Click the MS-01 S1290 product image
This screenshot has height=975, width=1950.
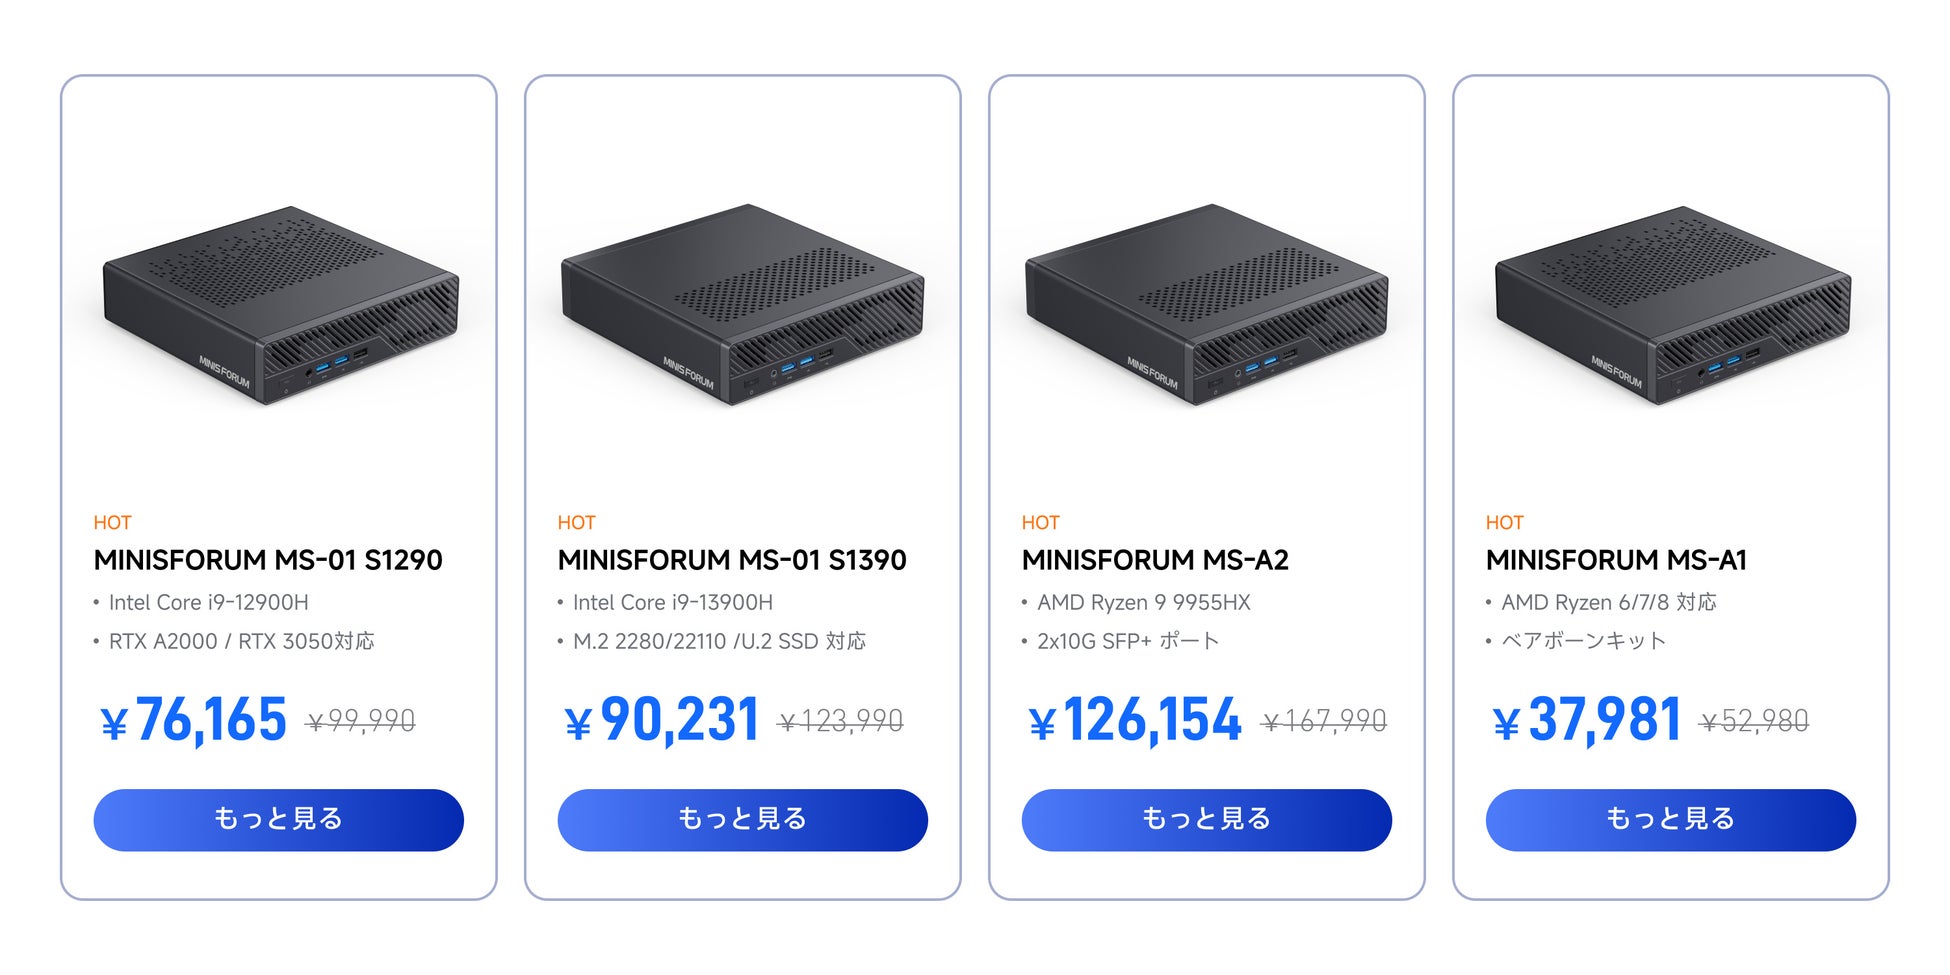click(x=280, y=305)
